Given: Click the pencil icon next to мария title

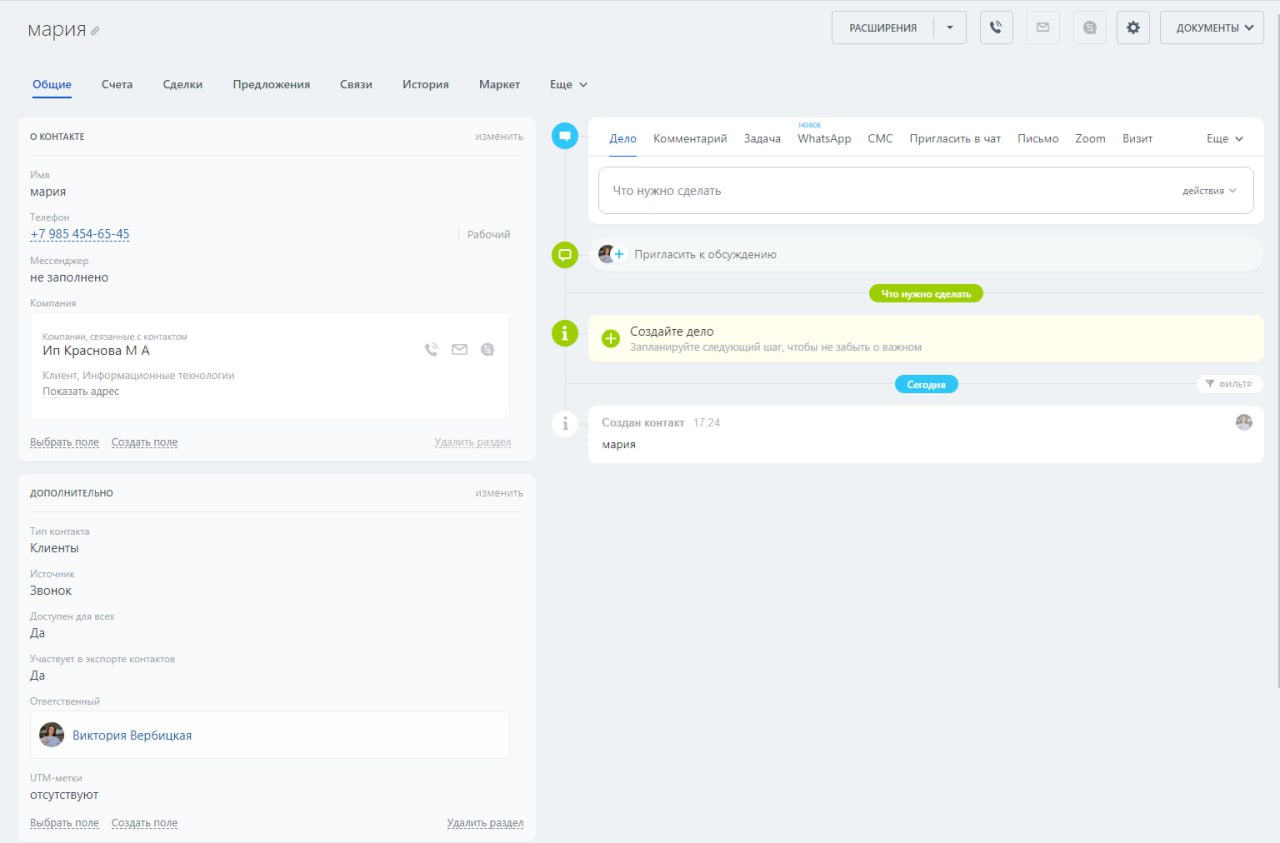Looking at the screenshot, I should tap(95, 31).
